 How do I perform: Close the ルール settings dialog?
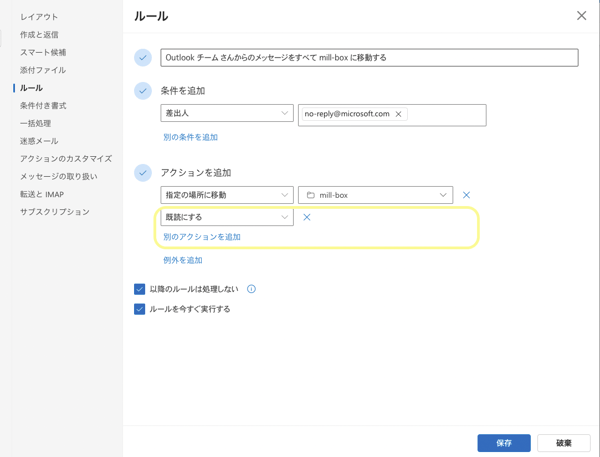pos(581,16)
